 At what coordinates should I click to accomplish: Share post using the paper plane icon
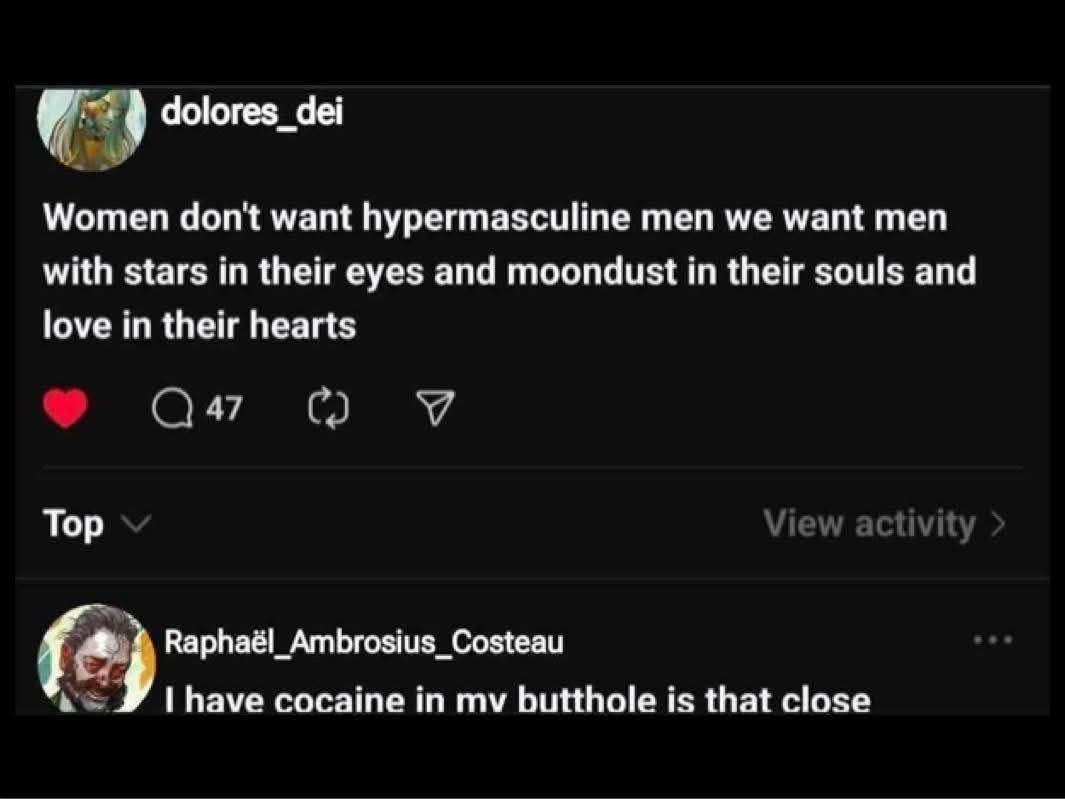435,408
